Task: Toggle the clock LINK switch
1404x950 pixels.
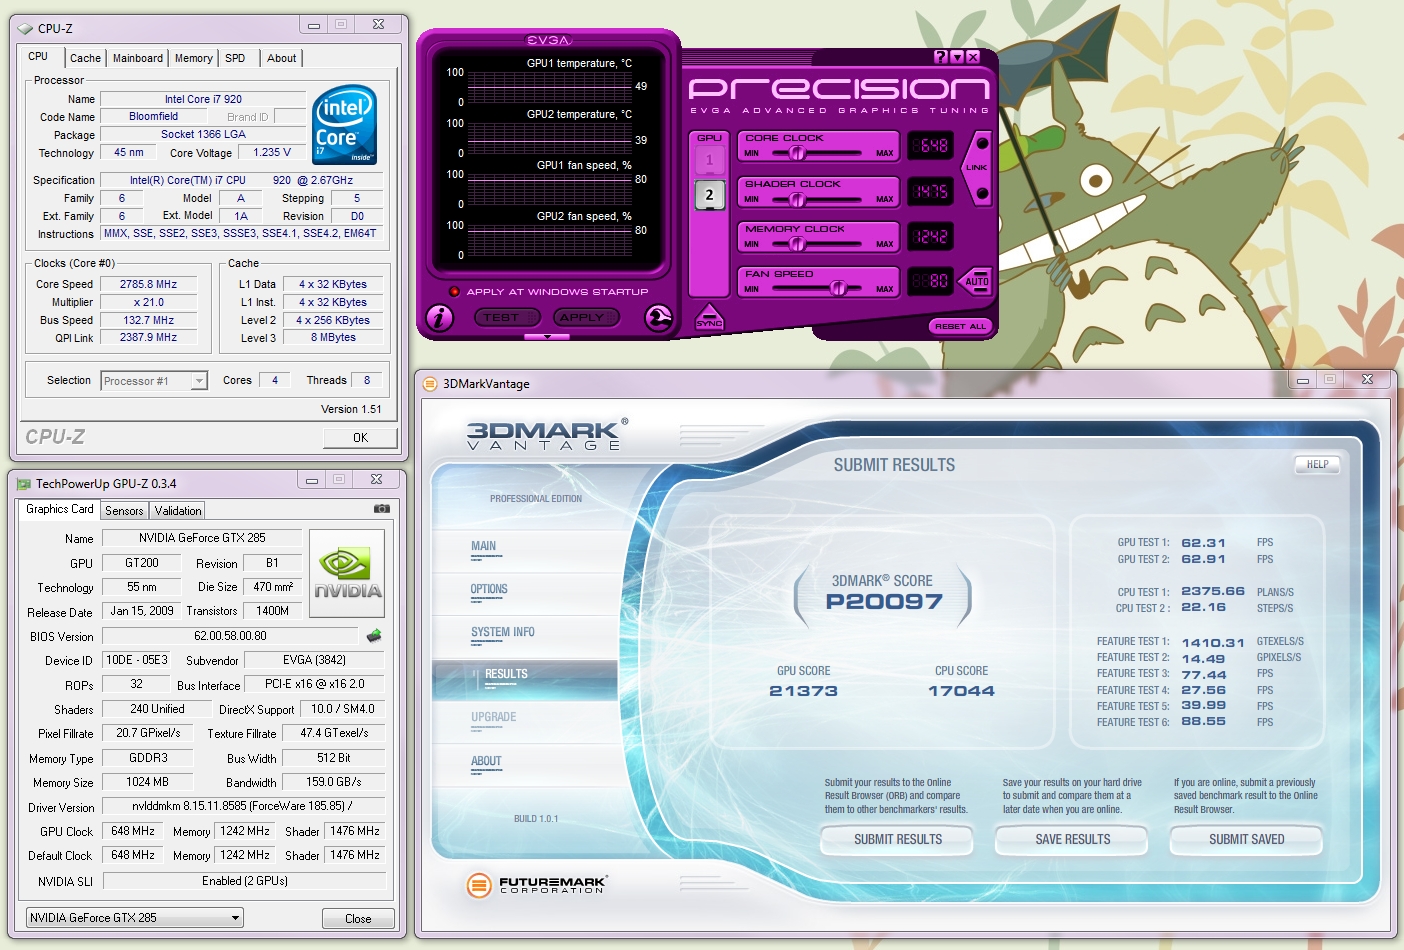Action: point(978,167)
